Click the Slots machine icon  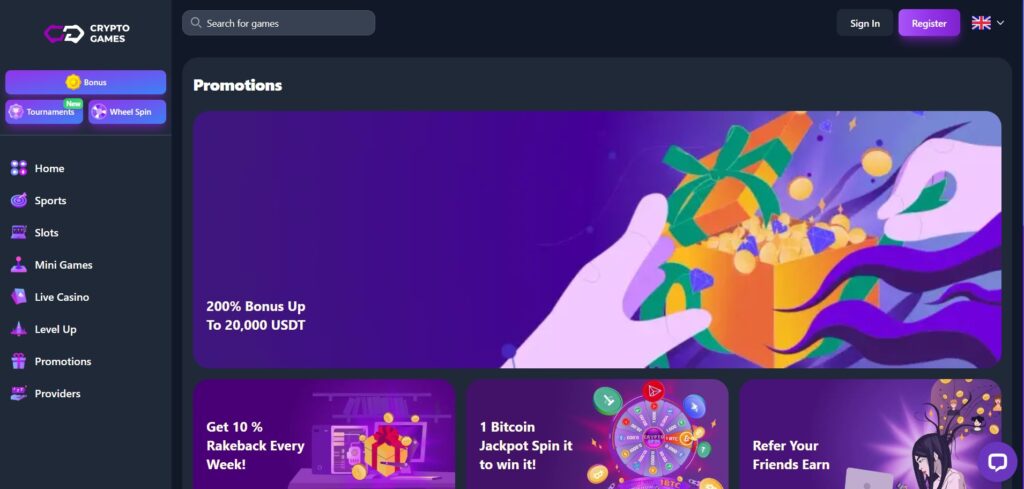point(19,232)
